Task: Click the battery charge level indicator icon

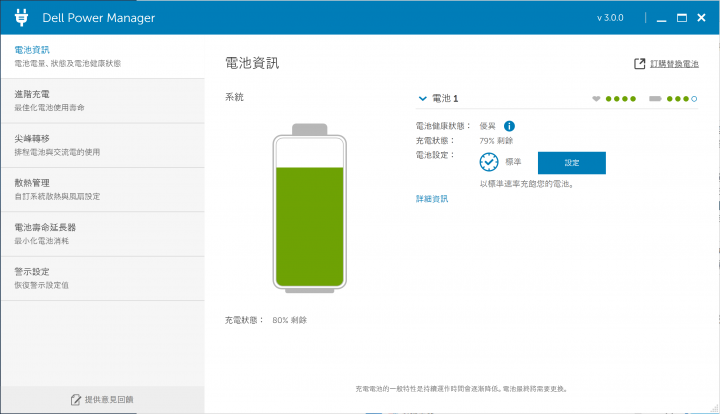Action: 655,99
